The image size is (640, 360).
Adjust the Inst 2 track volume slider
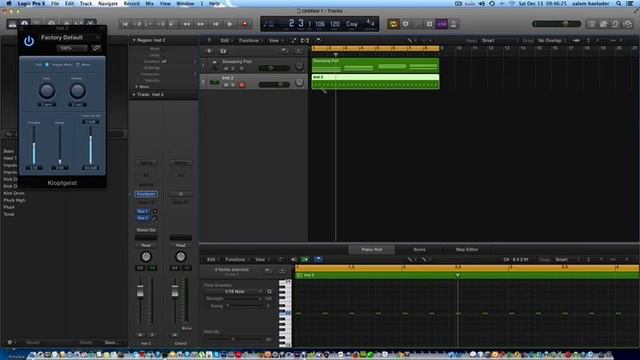coord(274,84)
